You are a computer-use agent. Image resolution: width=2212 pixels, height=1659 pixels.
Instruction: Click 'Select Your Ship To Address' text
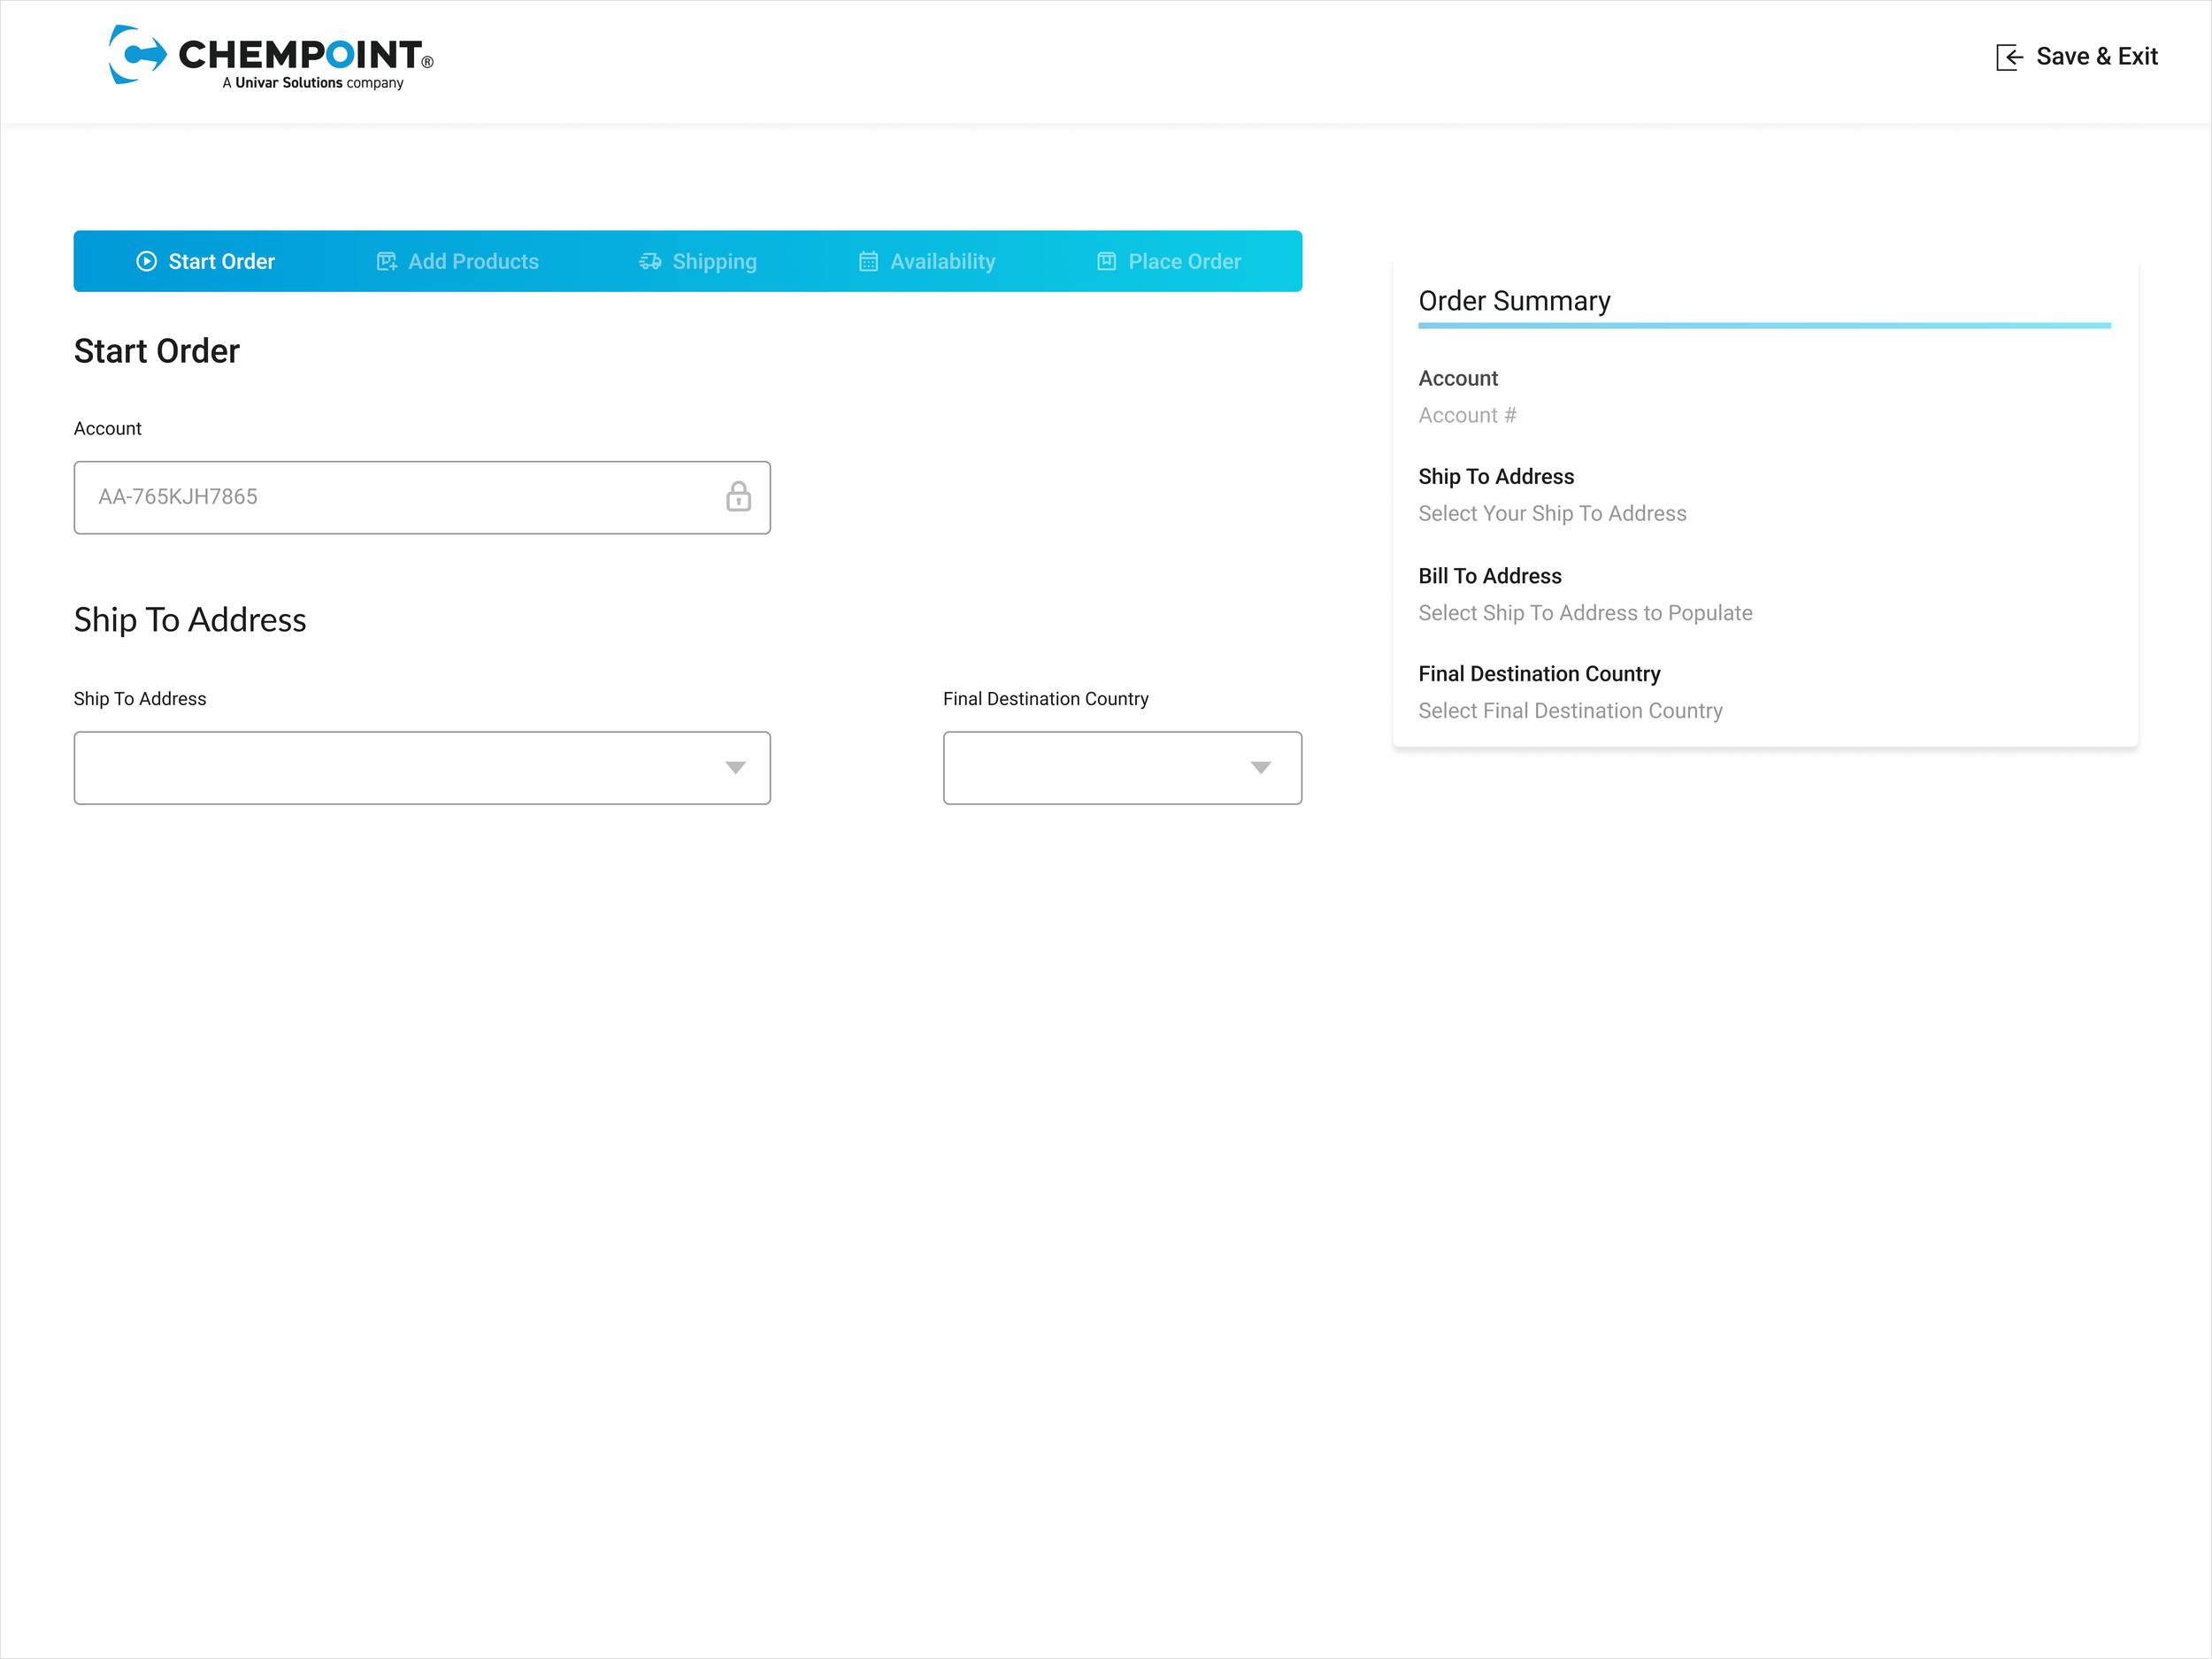[1552, 513]
